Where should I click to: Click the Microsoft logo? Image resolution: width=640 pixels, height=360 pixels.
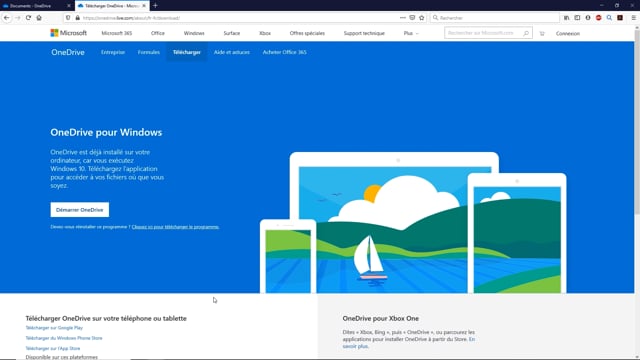pos(69,33)
